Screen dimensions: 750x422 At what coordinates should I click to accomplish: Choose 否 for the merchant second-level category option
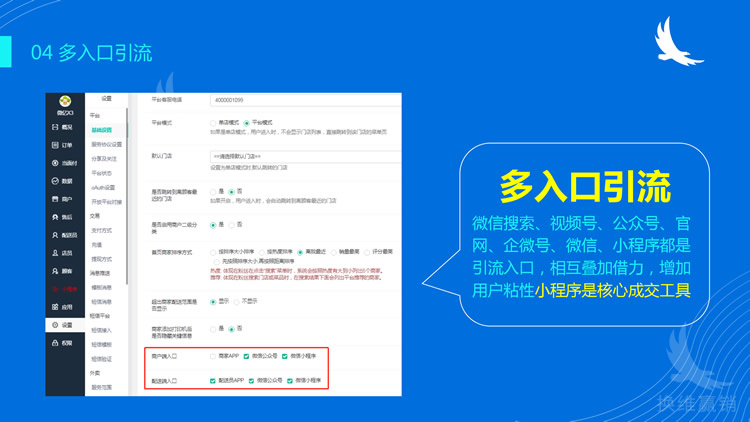232,225
